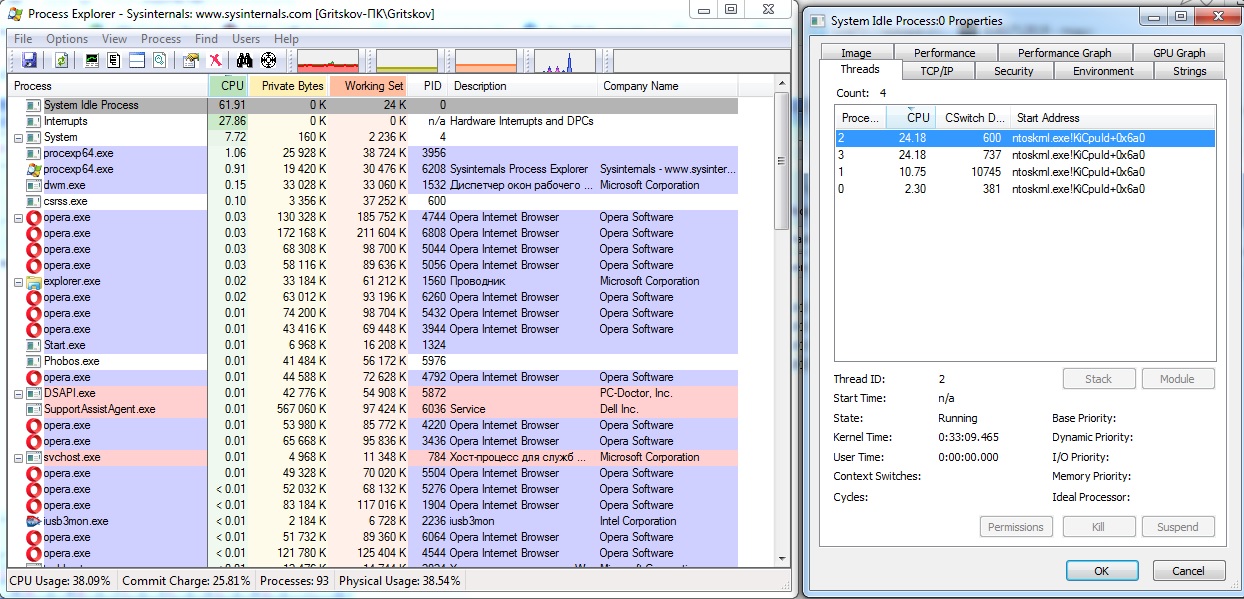Collapse the svchost.exe tree node
Screen dimensions: 1244x599
19,457
